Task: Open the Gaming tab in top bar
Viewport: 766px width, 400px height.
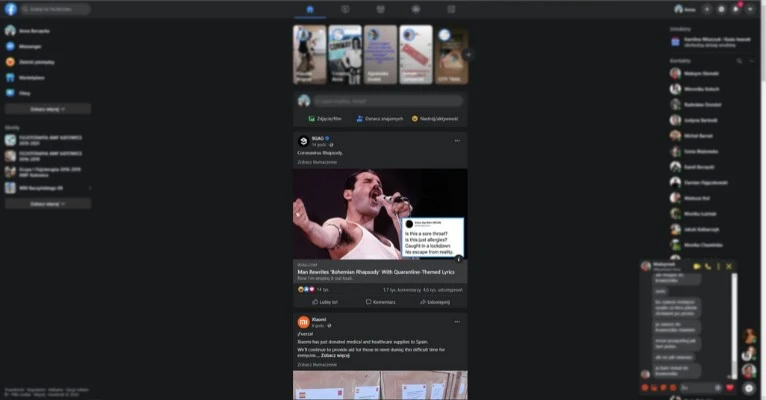Action: point(451,9)
